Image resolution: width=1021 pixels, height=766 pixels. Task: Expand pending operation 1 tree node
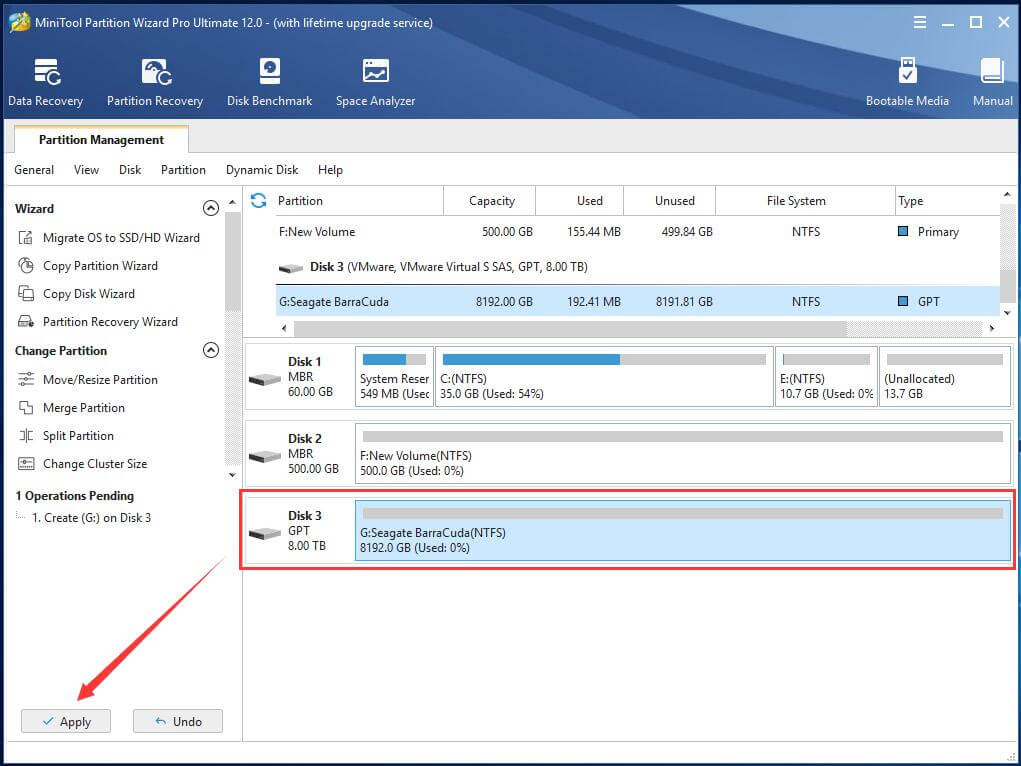pyautogui.click(x=21, y=516)
